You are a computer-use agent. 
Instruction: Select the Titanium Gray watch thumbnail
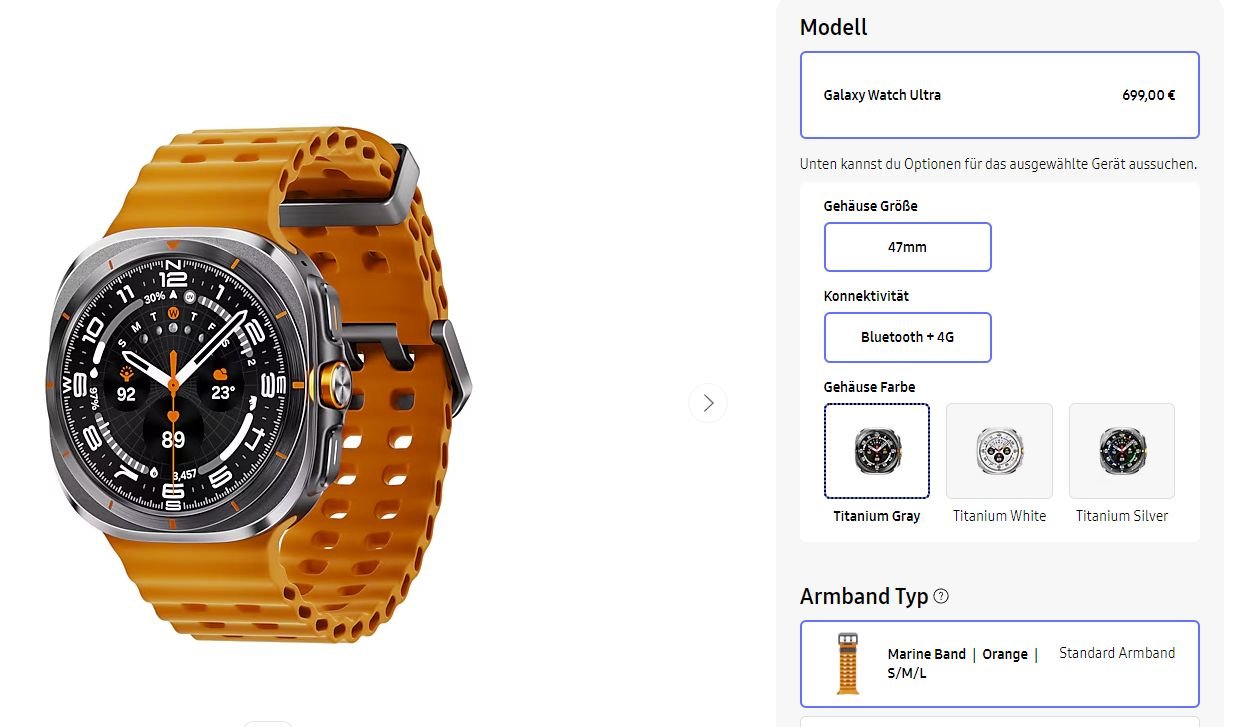tap(877, 451)
